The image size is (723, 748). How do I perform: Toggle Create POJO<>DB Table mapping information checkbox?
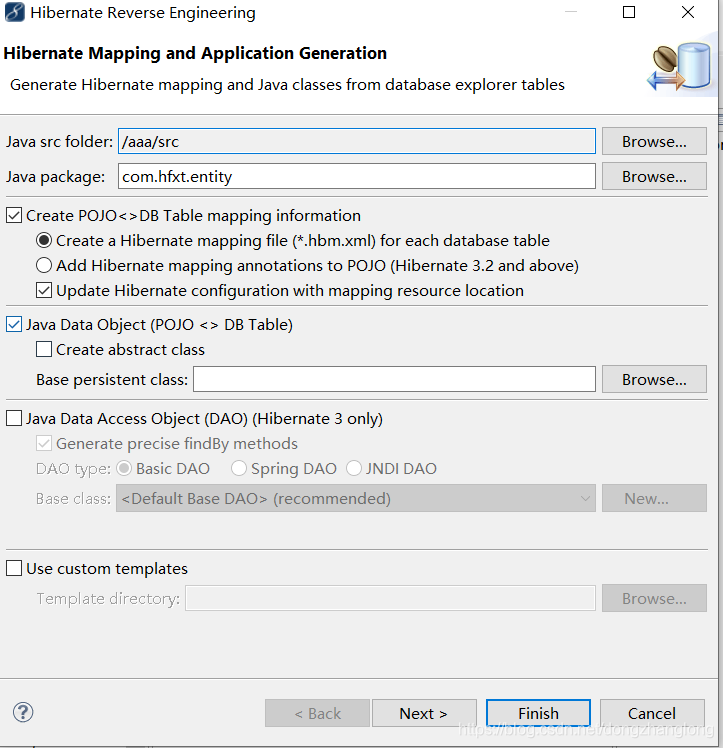(x=14, y=216)
